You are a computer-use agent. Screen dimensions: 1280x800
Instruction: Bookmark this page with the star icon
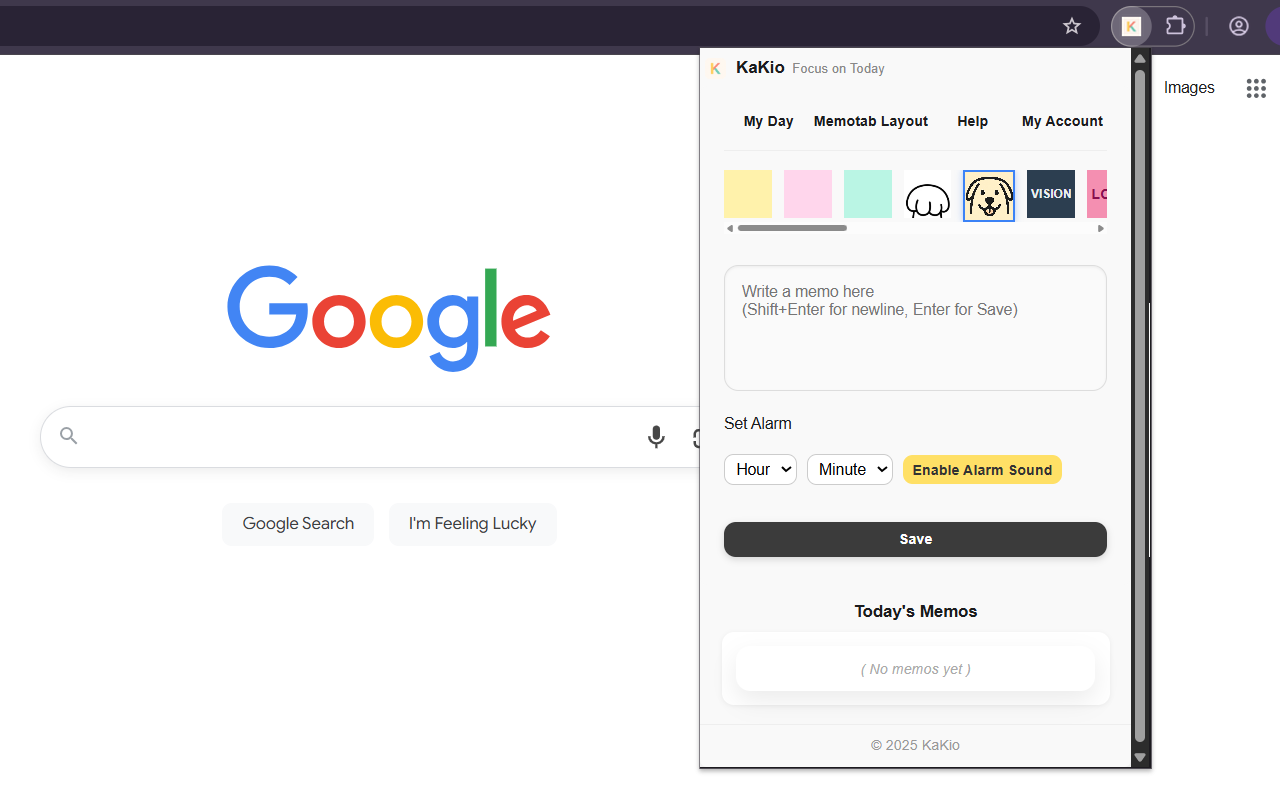click(x=1072, y=26)
